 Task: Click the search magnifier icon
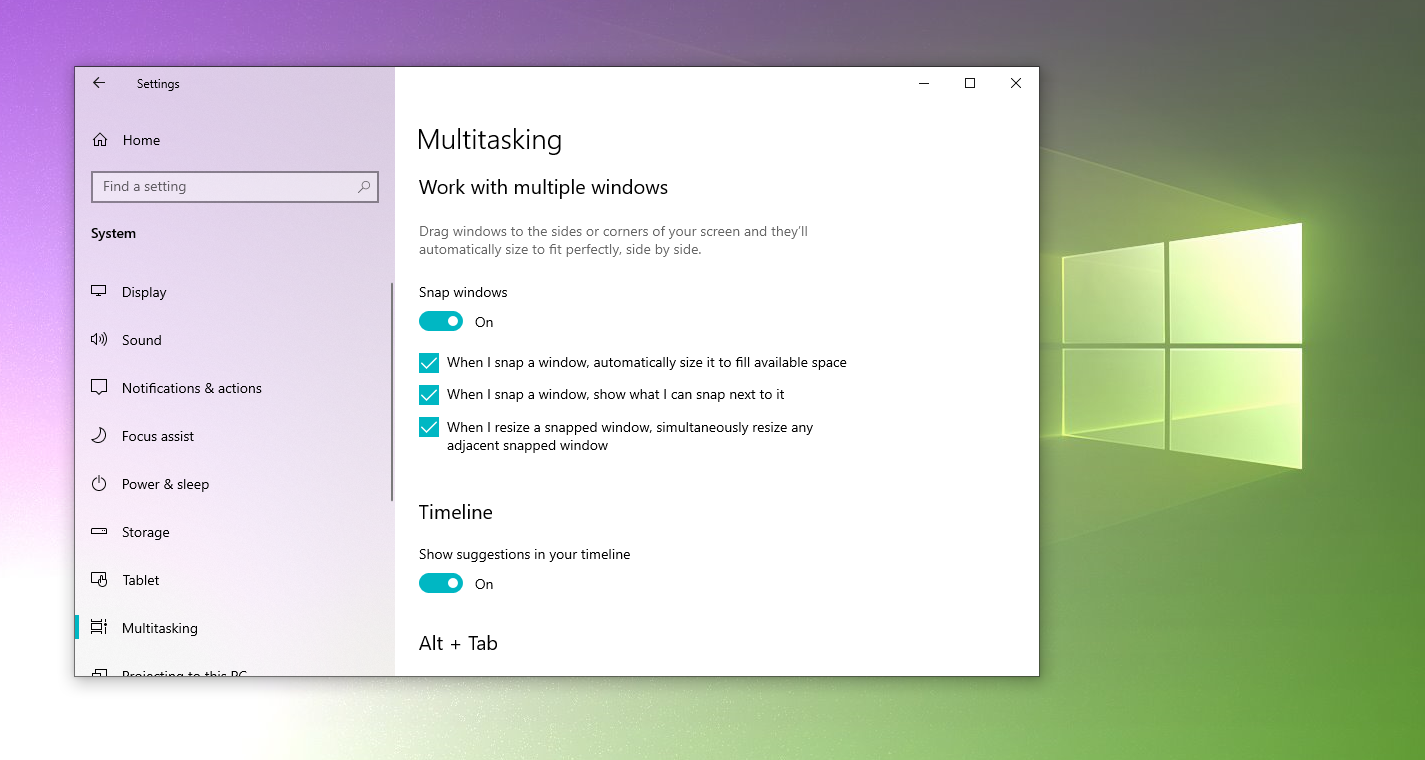pos(364,186)
